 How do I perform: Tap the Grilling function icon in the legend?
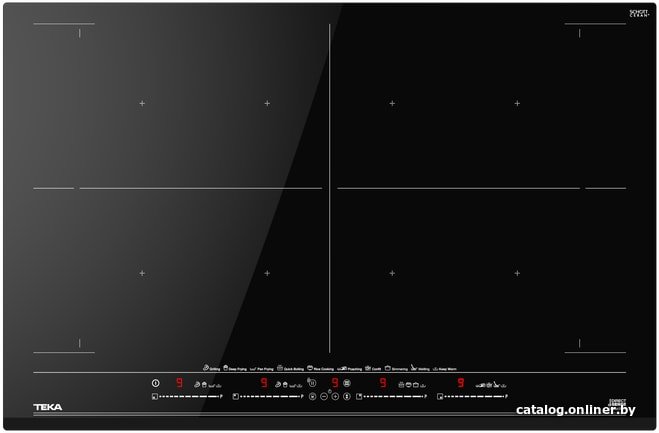coord(206,367)
